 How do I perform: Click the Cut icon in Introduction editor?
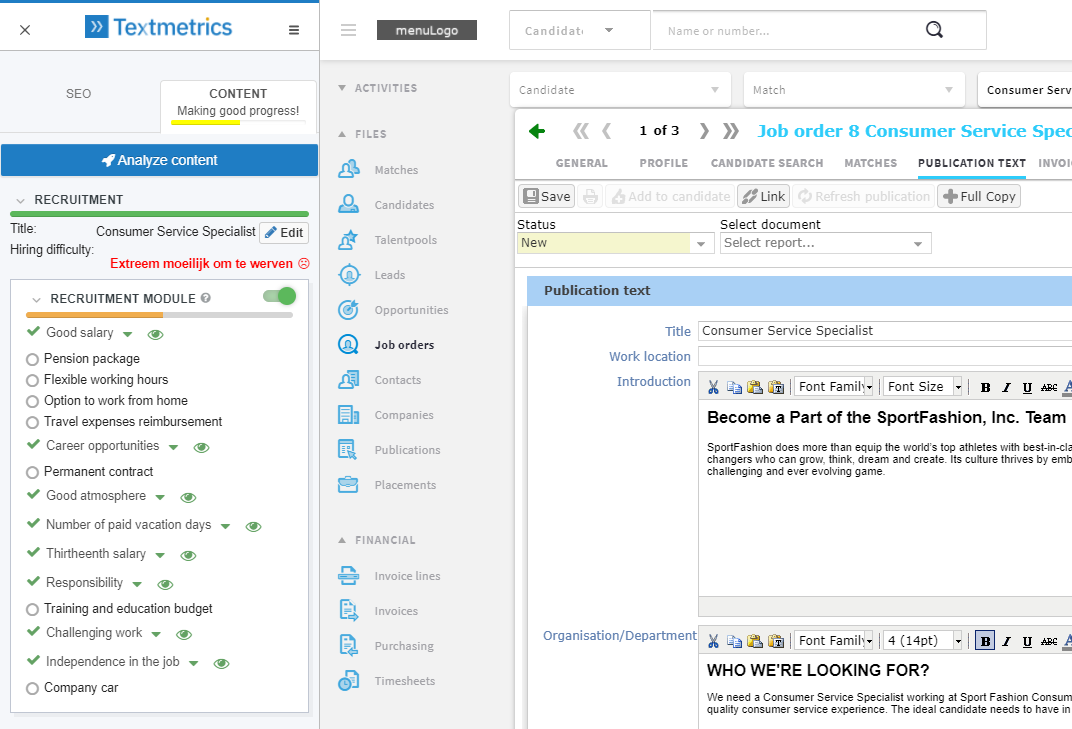(713, 387)
